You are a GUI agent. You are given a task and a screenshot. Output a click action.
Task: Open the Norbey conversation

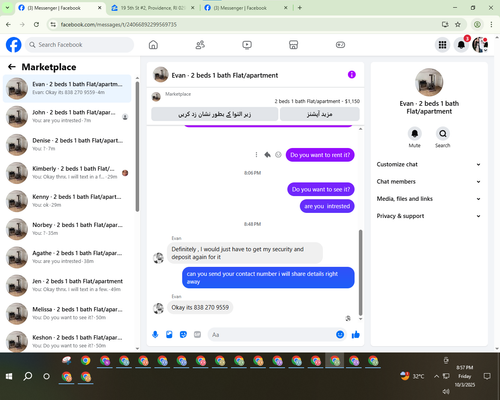coord(67,229)
